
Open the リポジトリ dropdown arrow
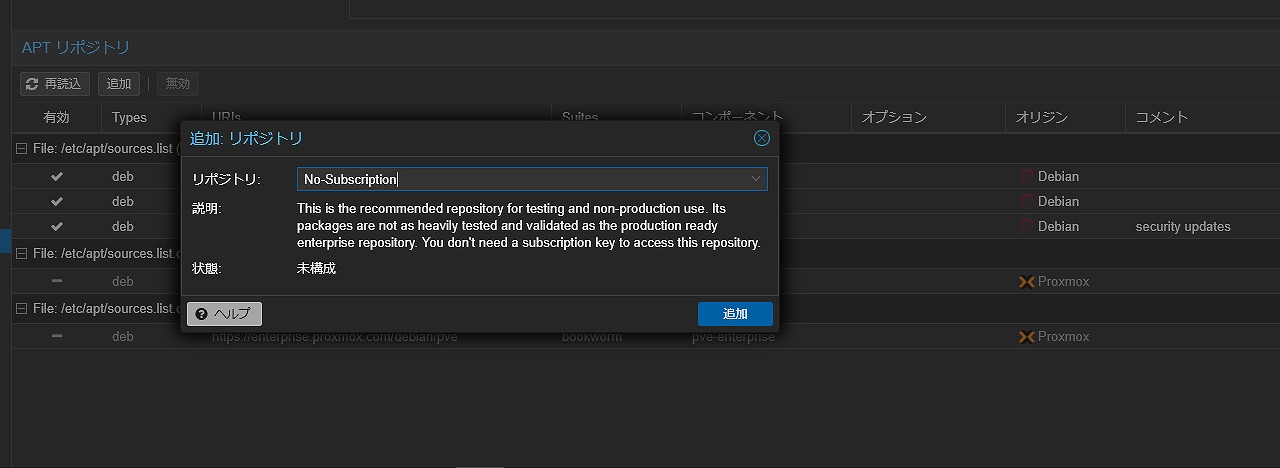coord(756,179)
